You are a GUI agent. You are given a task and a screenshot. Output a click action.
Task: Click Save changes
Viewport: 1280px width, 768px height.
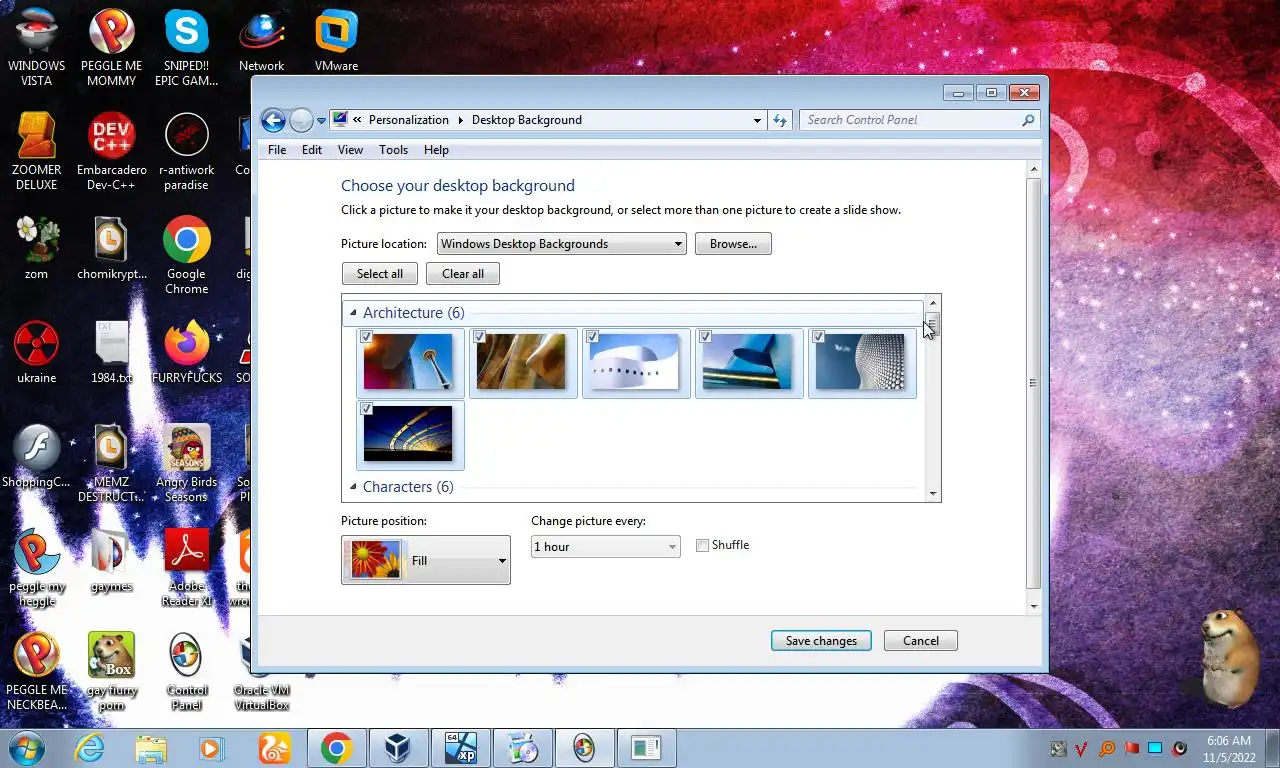[x=821, y=641]
